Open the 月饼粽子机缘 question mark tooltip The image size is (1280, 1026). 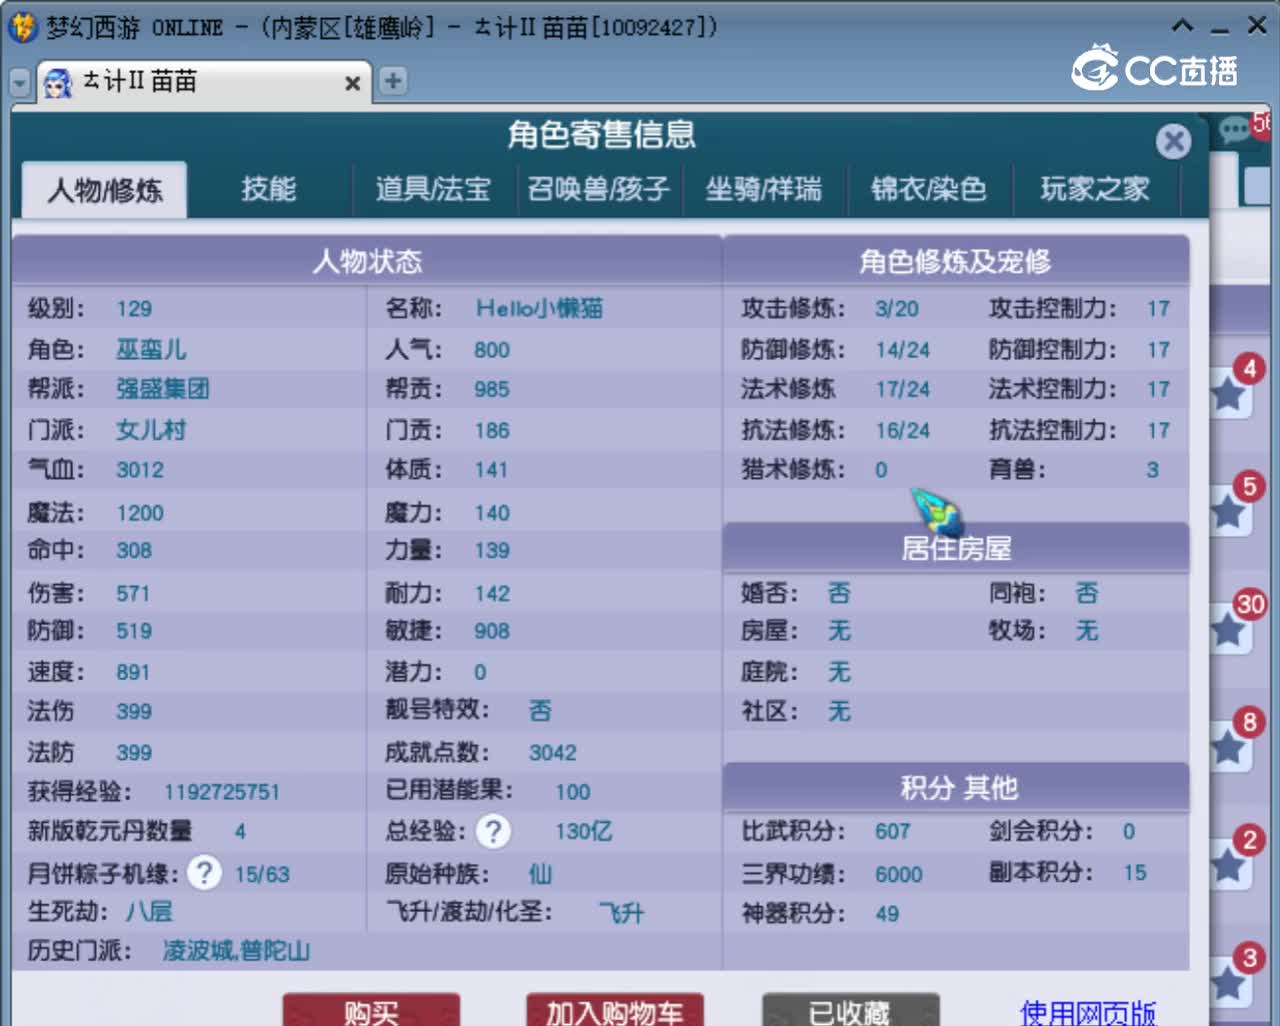pos(204,873)
